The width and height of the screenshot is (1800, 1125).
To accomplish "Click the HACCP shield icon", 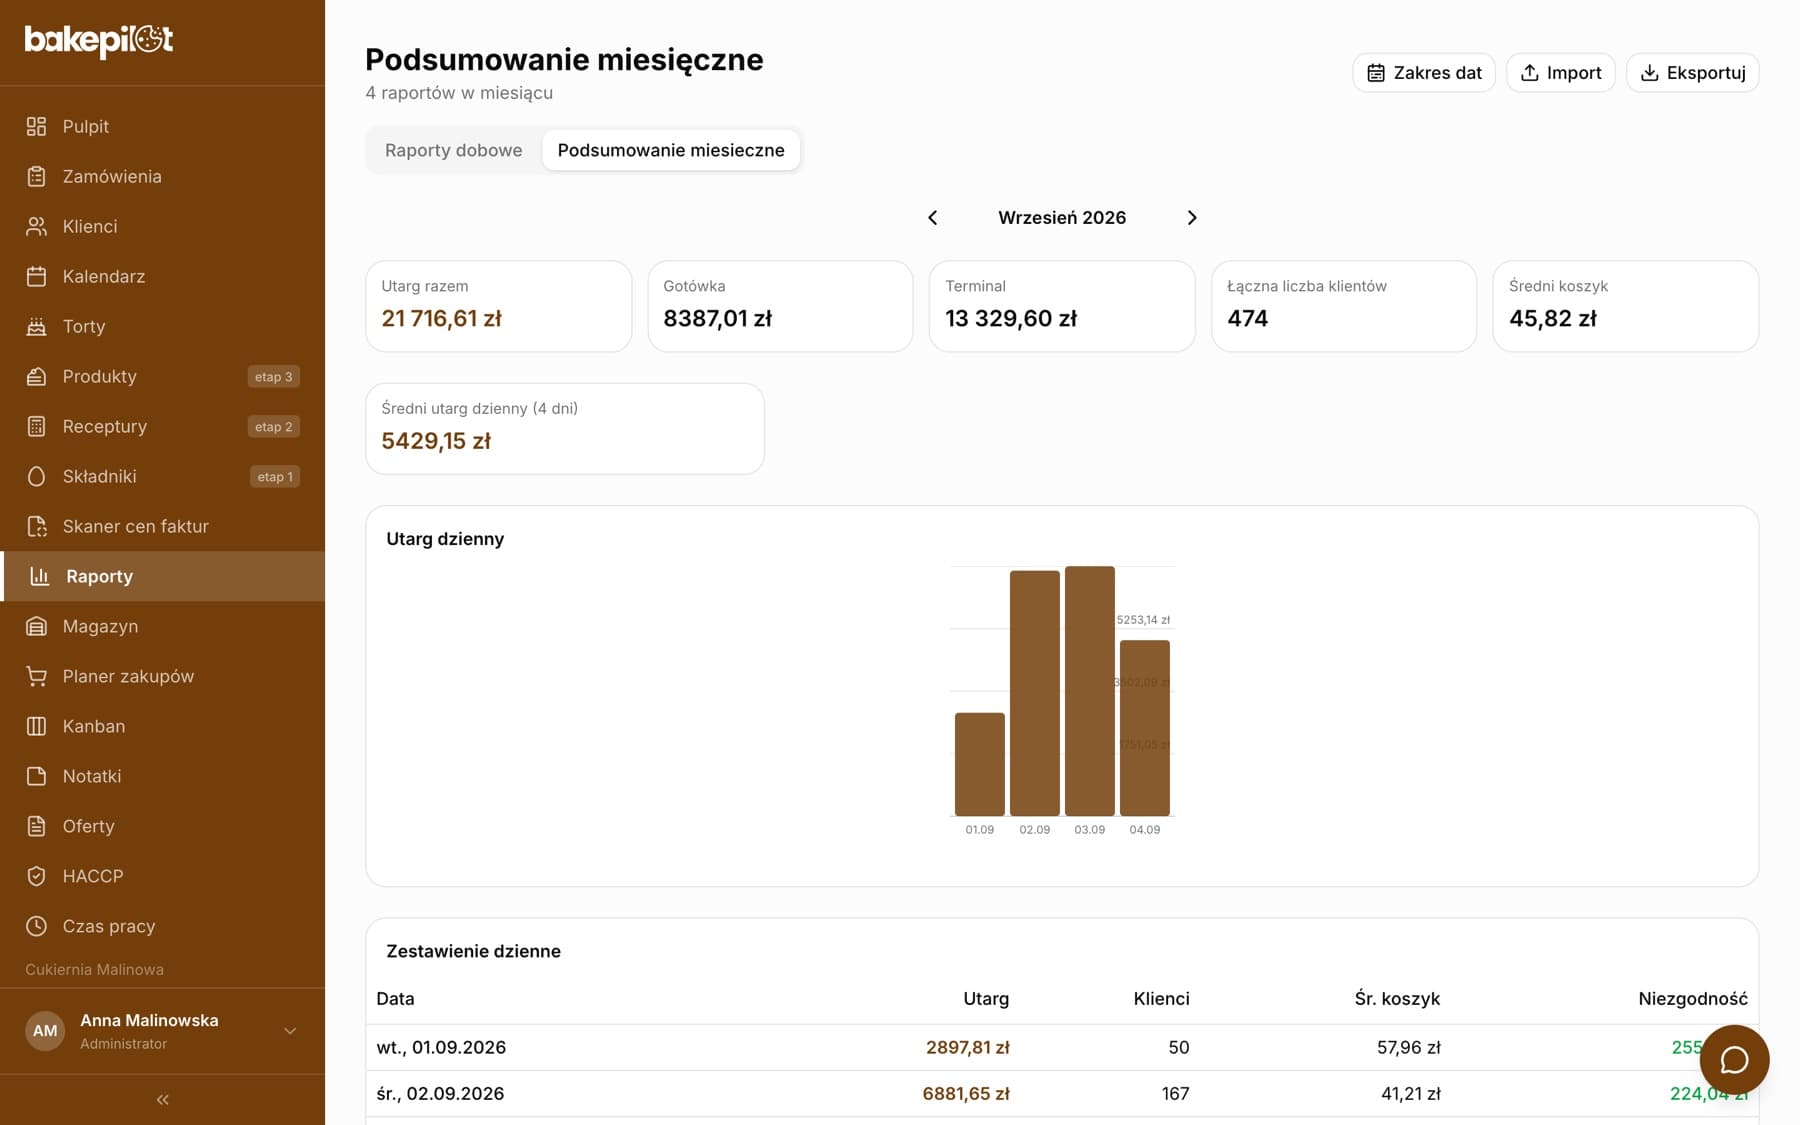I will pyautogui.click(x=37, y=876).
